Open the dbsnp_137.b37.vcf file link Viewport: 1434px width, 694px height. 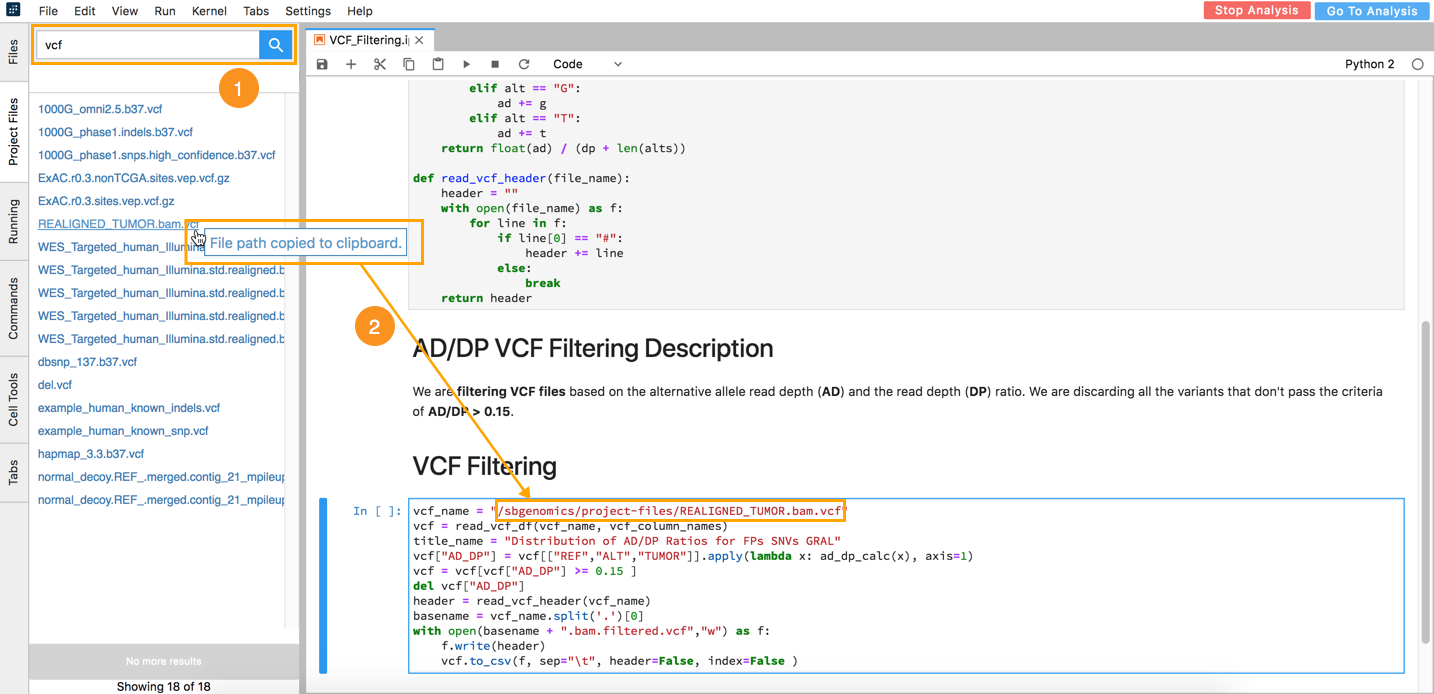click(87, 361)
